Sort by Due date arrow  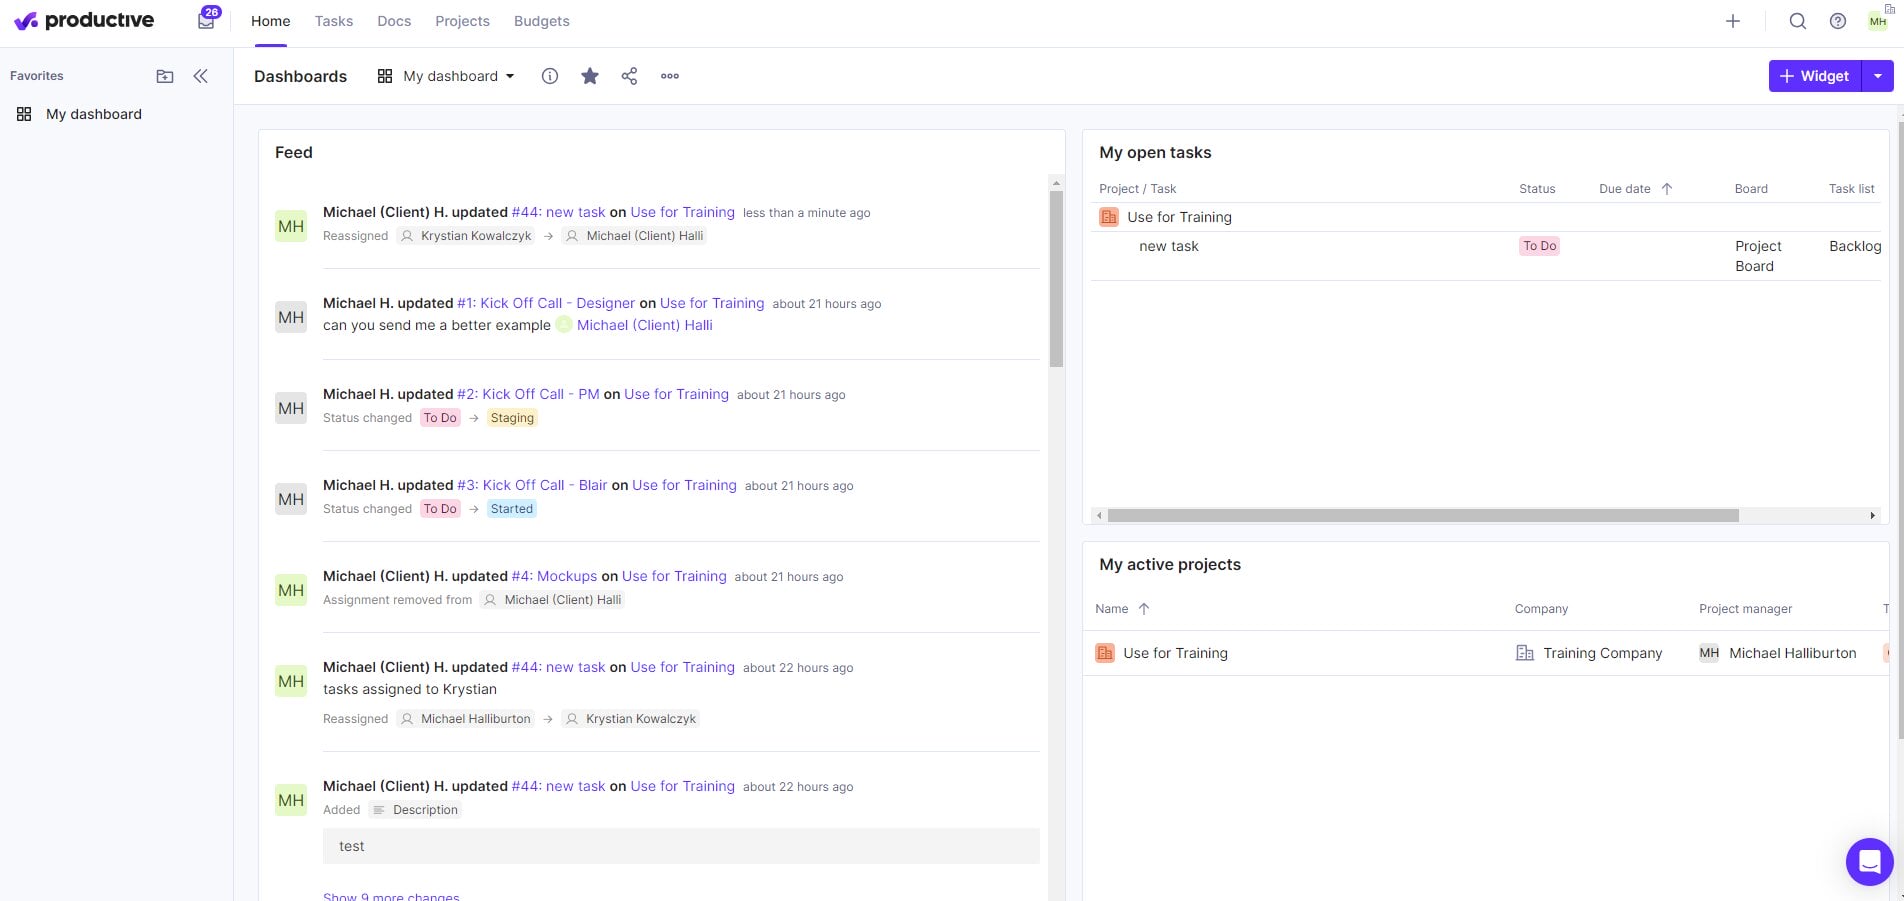click(1667, 189)
